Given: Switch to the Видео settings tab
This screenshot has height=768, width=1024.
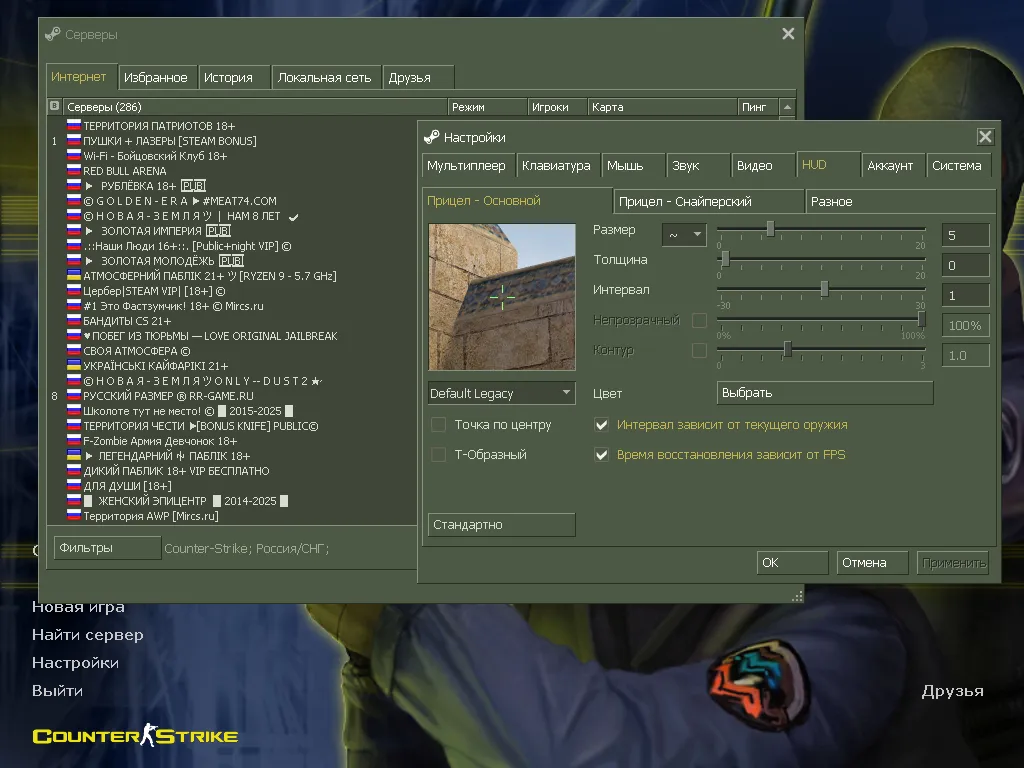Looking at the screenshot, I should (x=754, y=166).
